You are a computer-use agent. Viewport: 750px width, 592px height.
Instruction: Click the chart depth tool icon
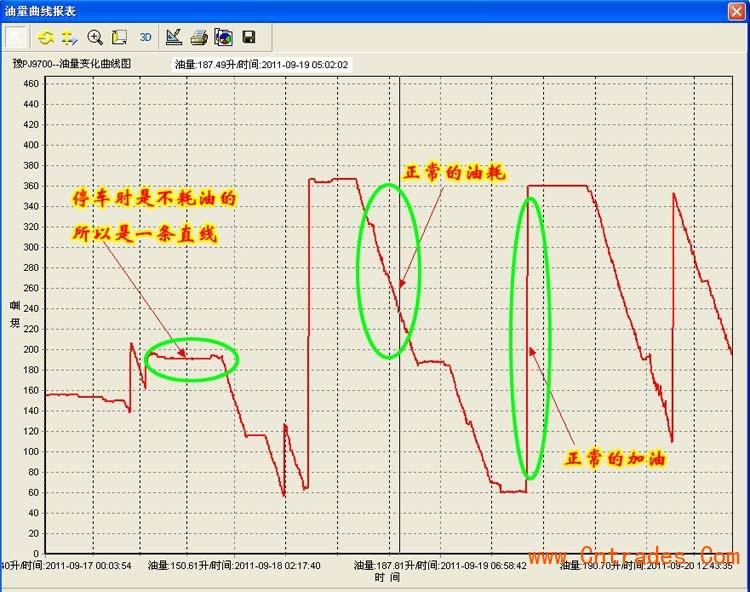(120, 38)
